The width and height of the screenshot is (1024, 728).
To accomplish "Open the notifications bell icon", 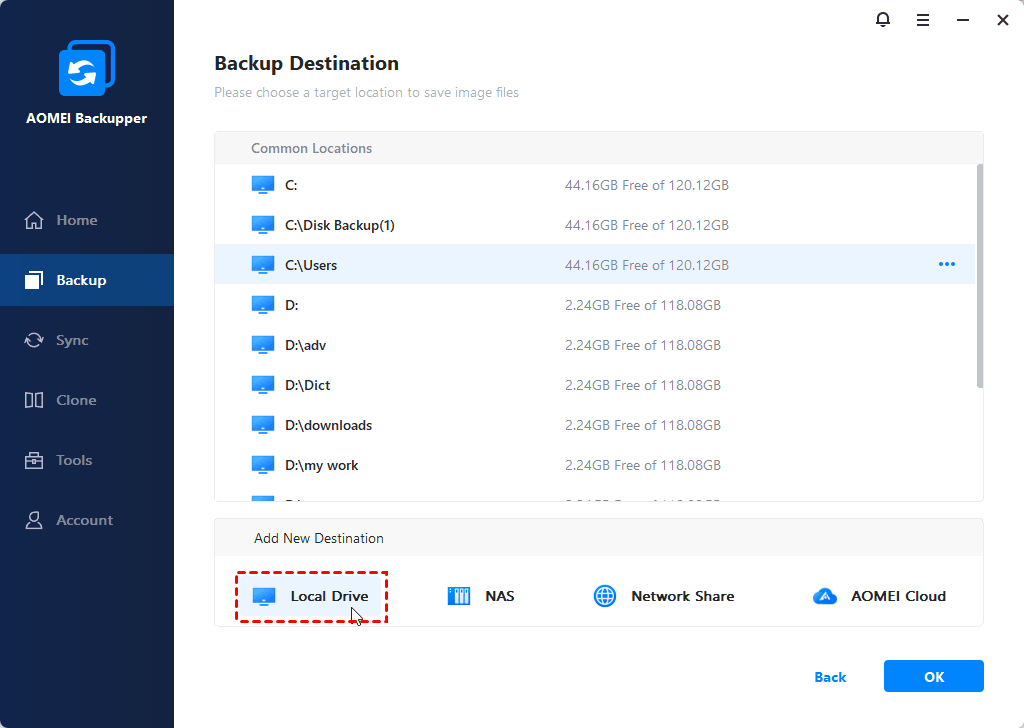I will (882, 20).
